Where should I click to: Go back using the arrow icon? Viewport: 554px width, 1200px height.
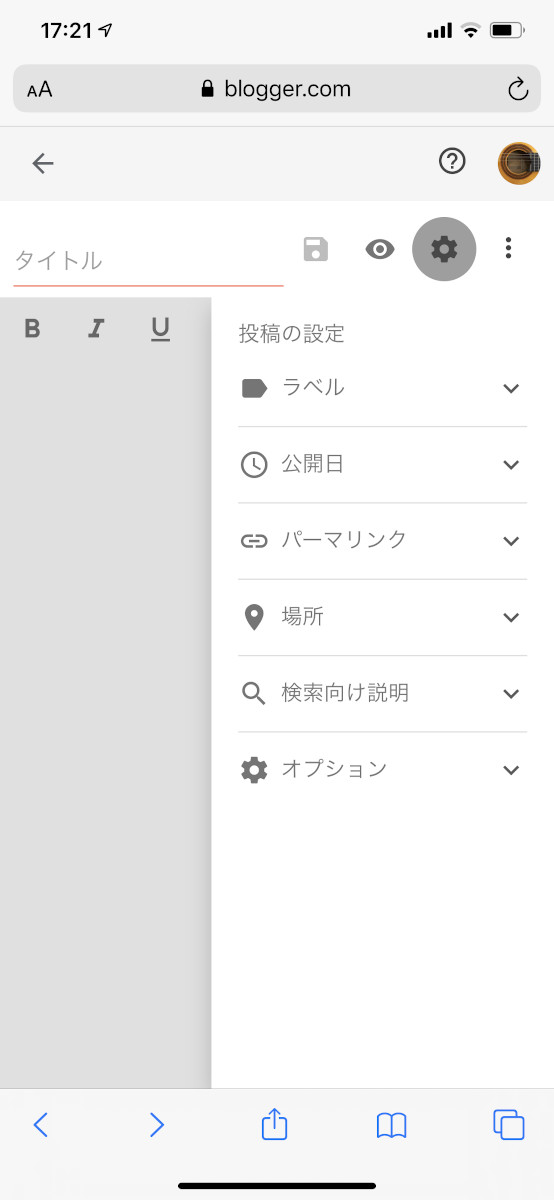pos(42,163)
